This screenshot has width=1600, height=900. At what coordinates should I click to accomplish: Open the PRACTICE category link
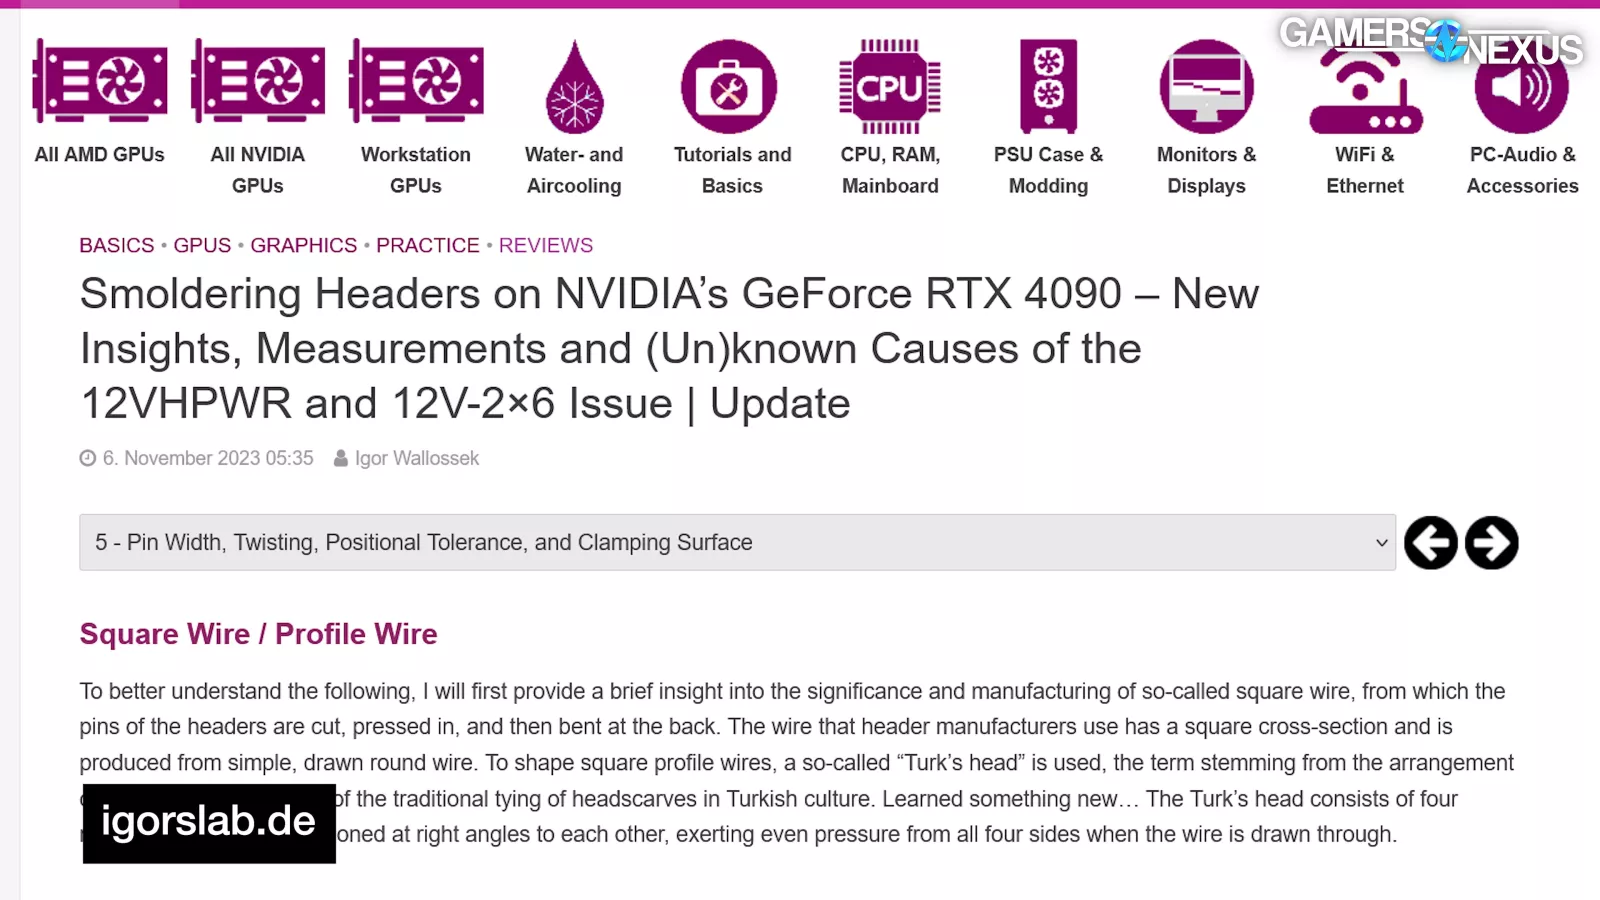[x=428, y=246]
